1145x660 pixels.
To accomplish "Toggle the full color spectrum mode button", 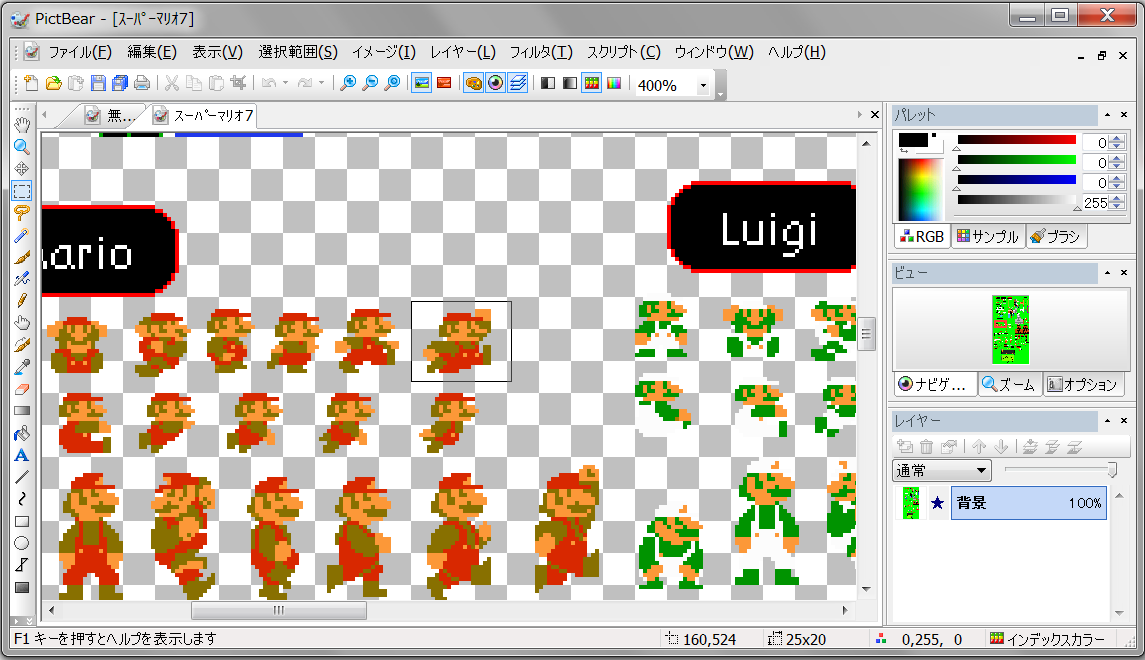I will [614, 83].
